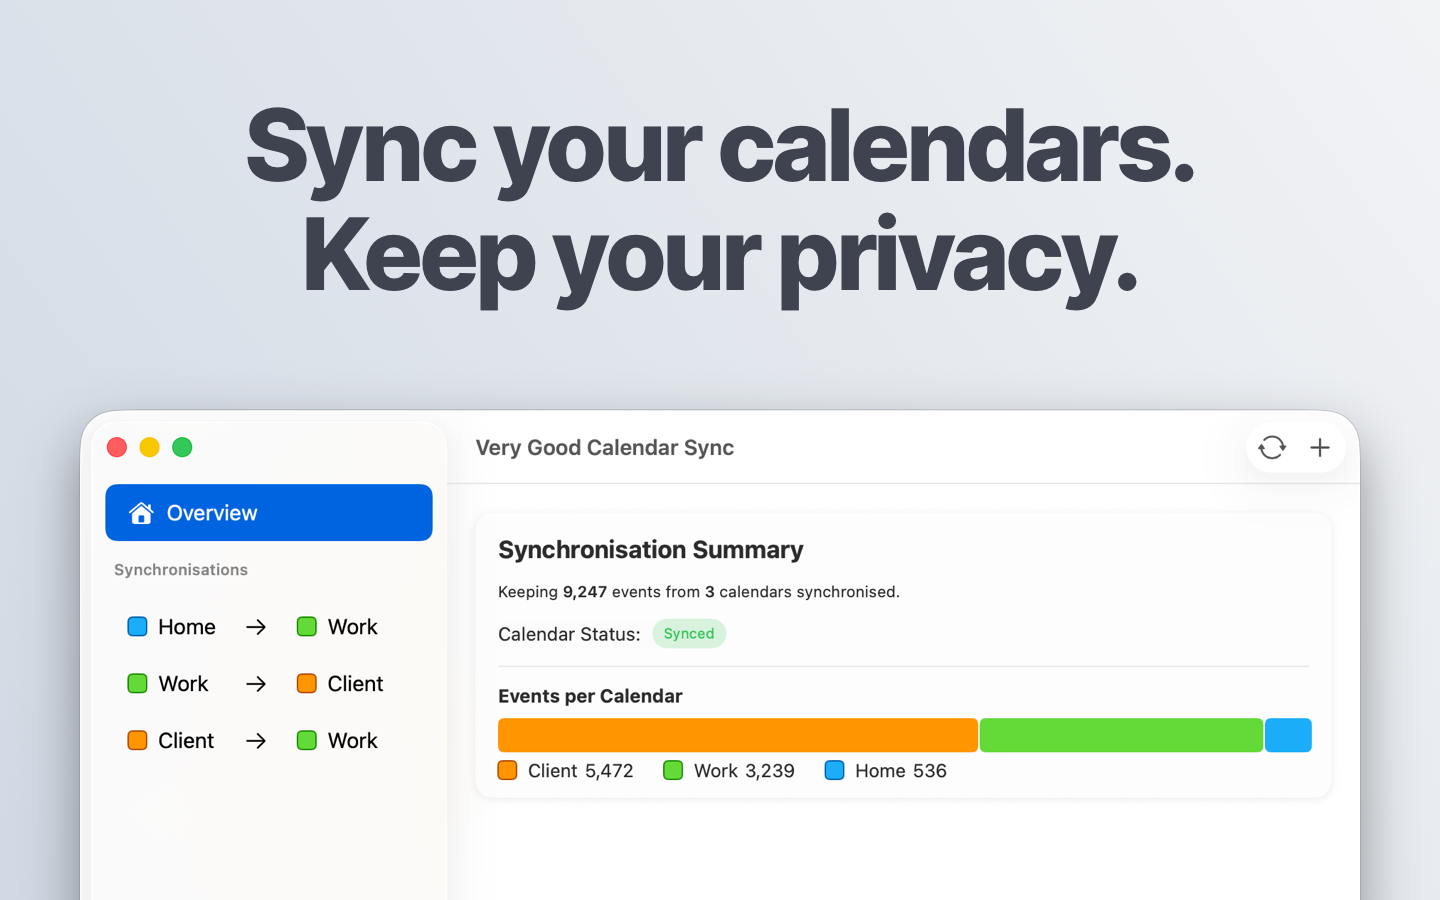Click the green window zoom button
This screenshot has height=900, width=1440.
point(182,447)
